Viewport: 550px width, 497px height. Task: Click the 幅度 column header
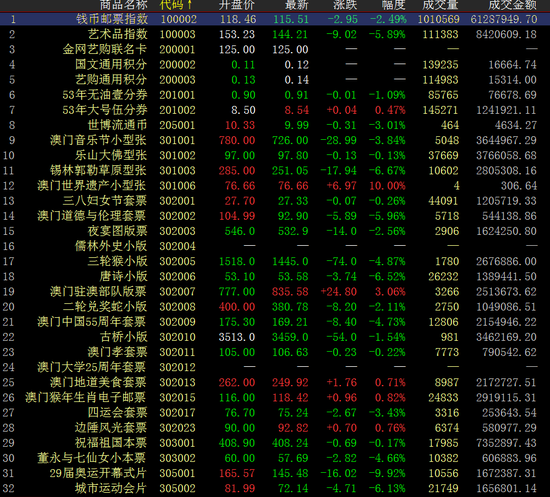pos(394,5)
